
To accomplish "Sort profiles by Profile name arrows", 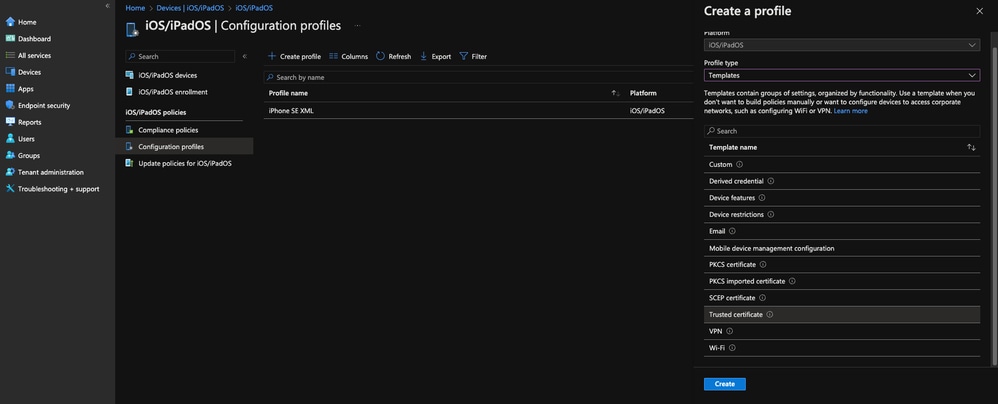I will (615, 94).
